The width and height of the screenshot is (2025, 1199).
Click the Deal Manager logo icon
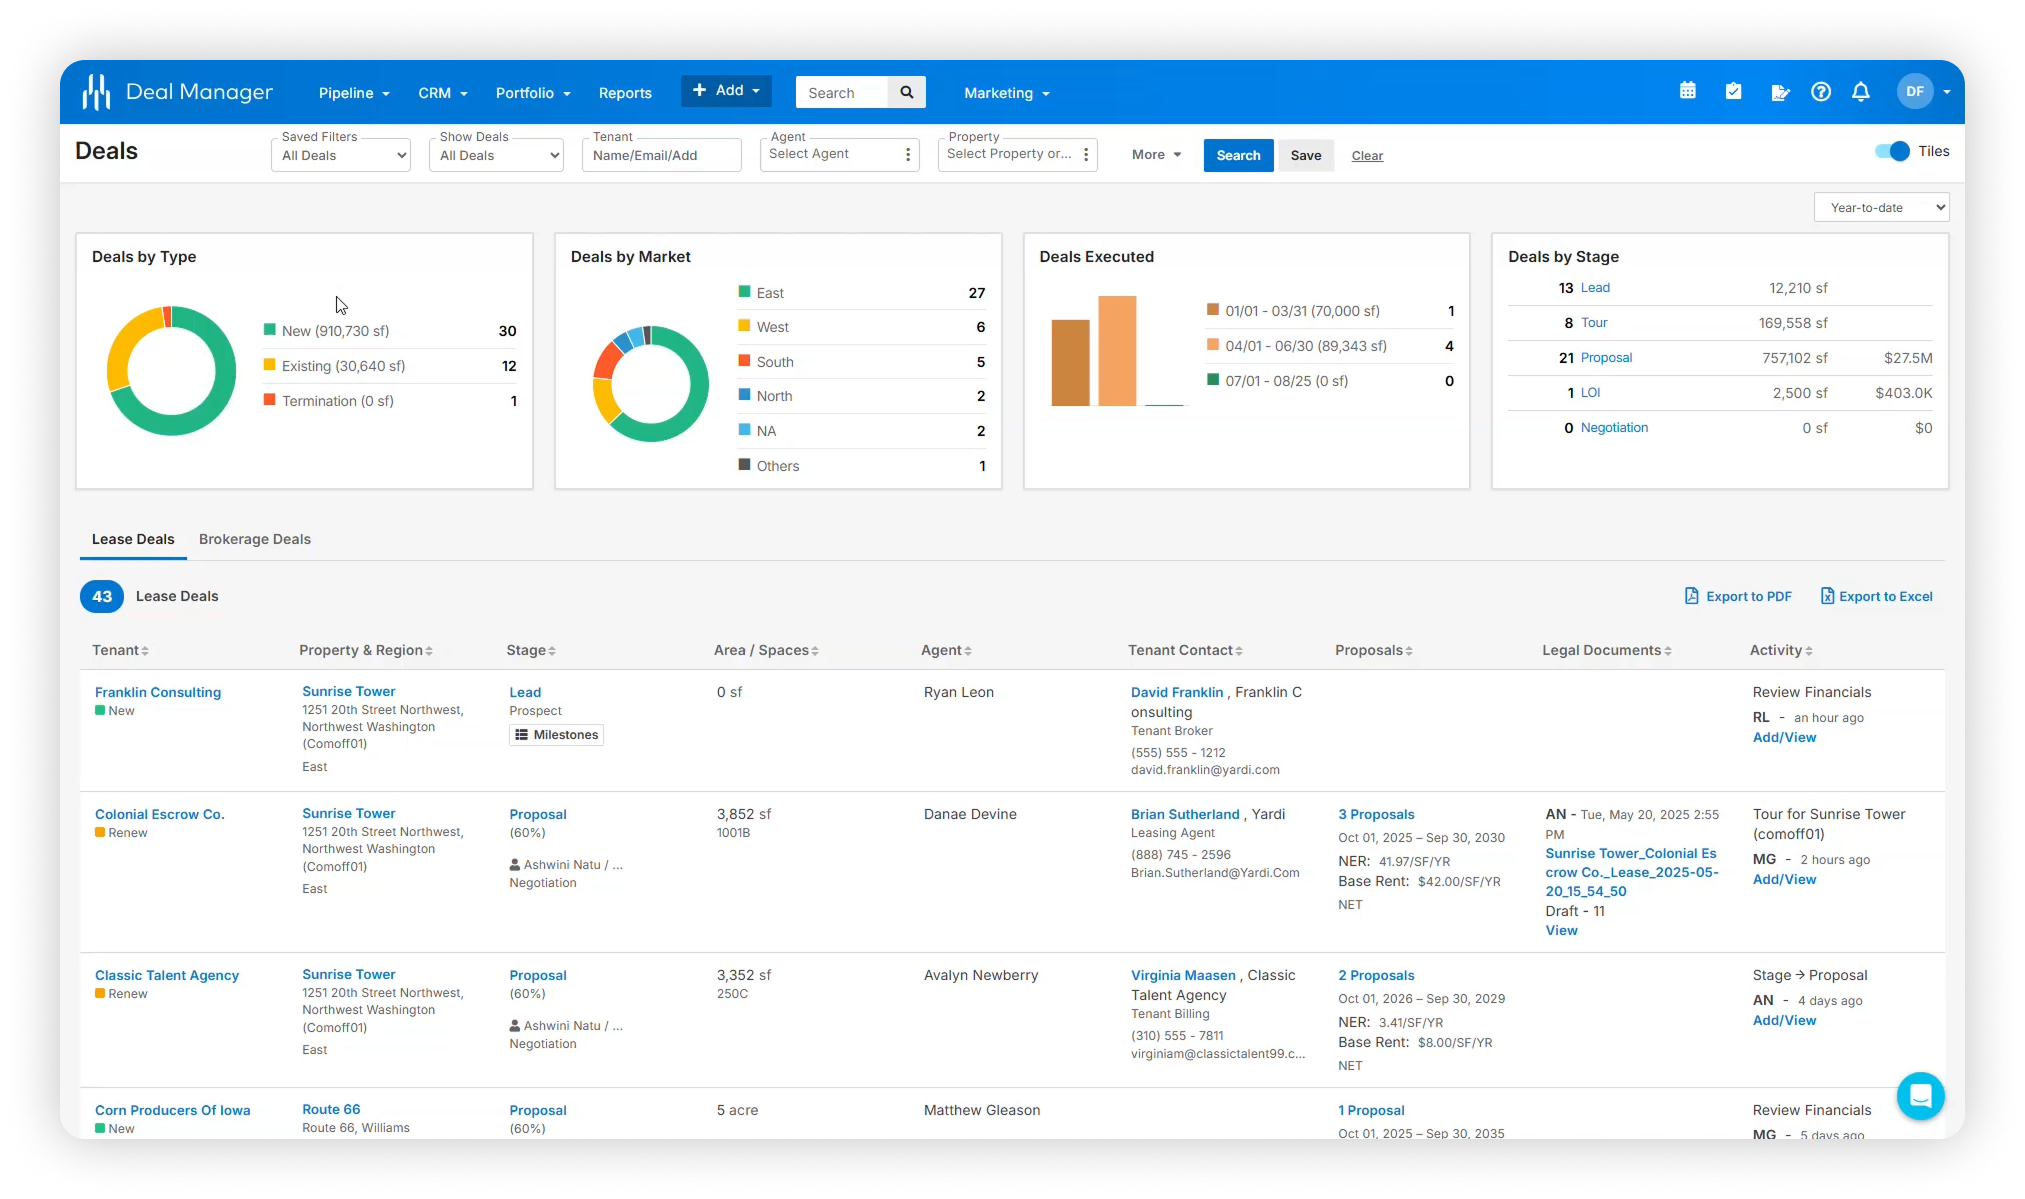point(95,91)
